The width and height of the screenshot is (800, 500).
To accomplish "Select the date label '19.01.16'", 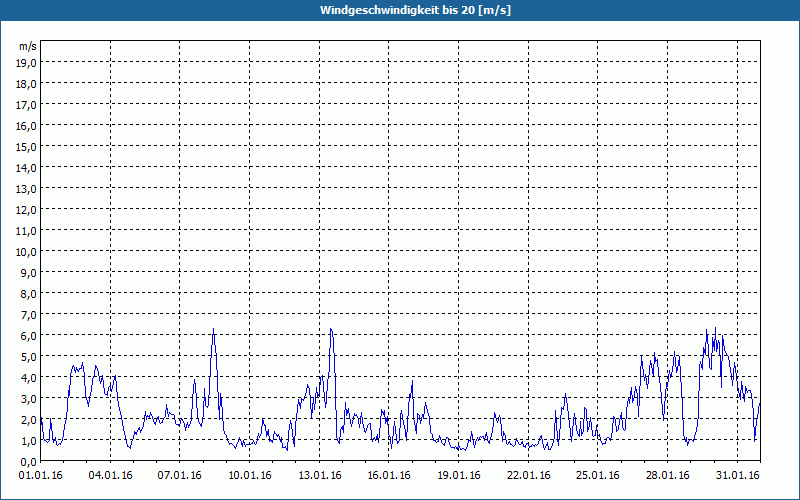I will point(459,476).
